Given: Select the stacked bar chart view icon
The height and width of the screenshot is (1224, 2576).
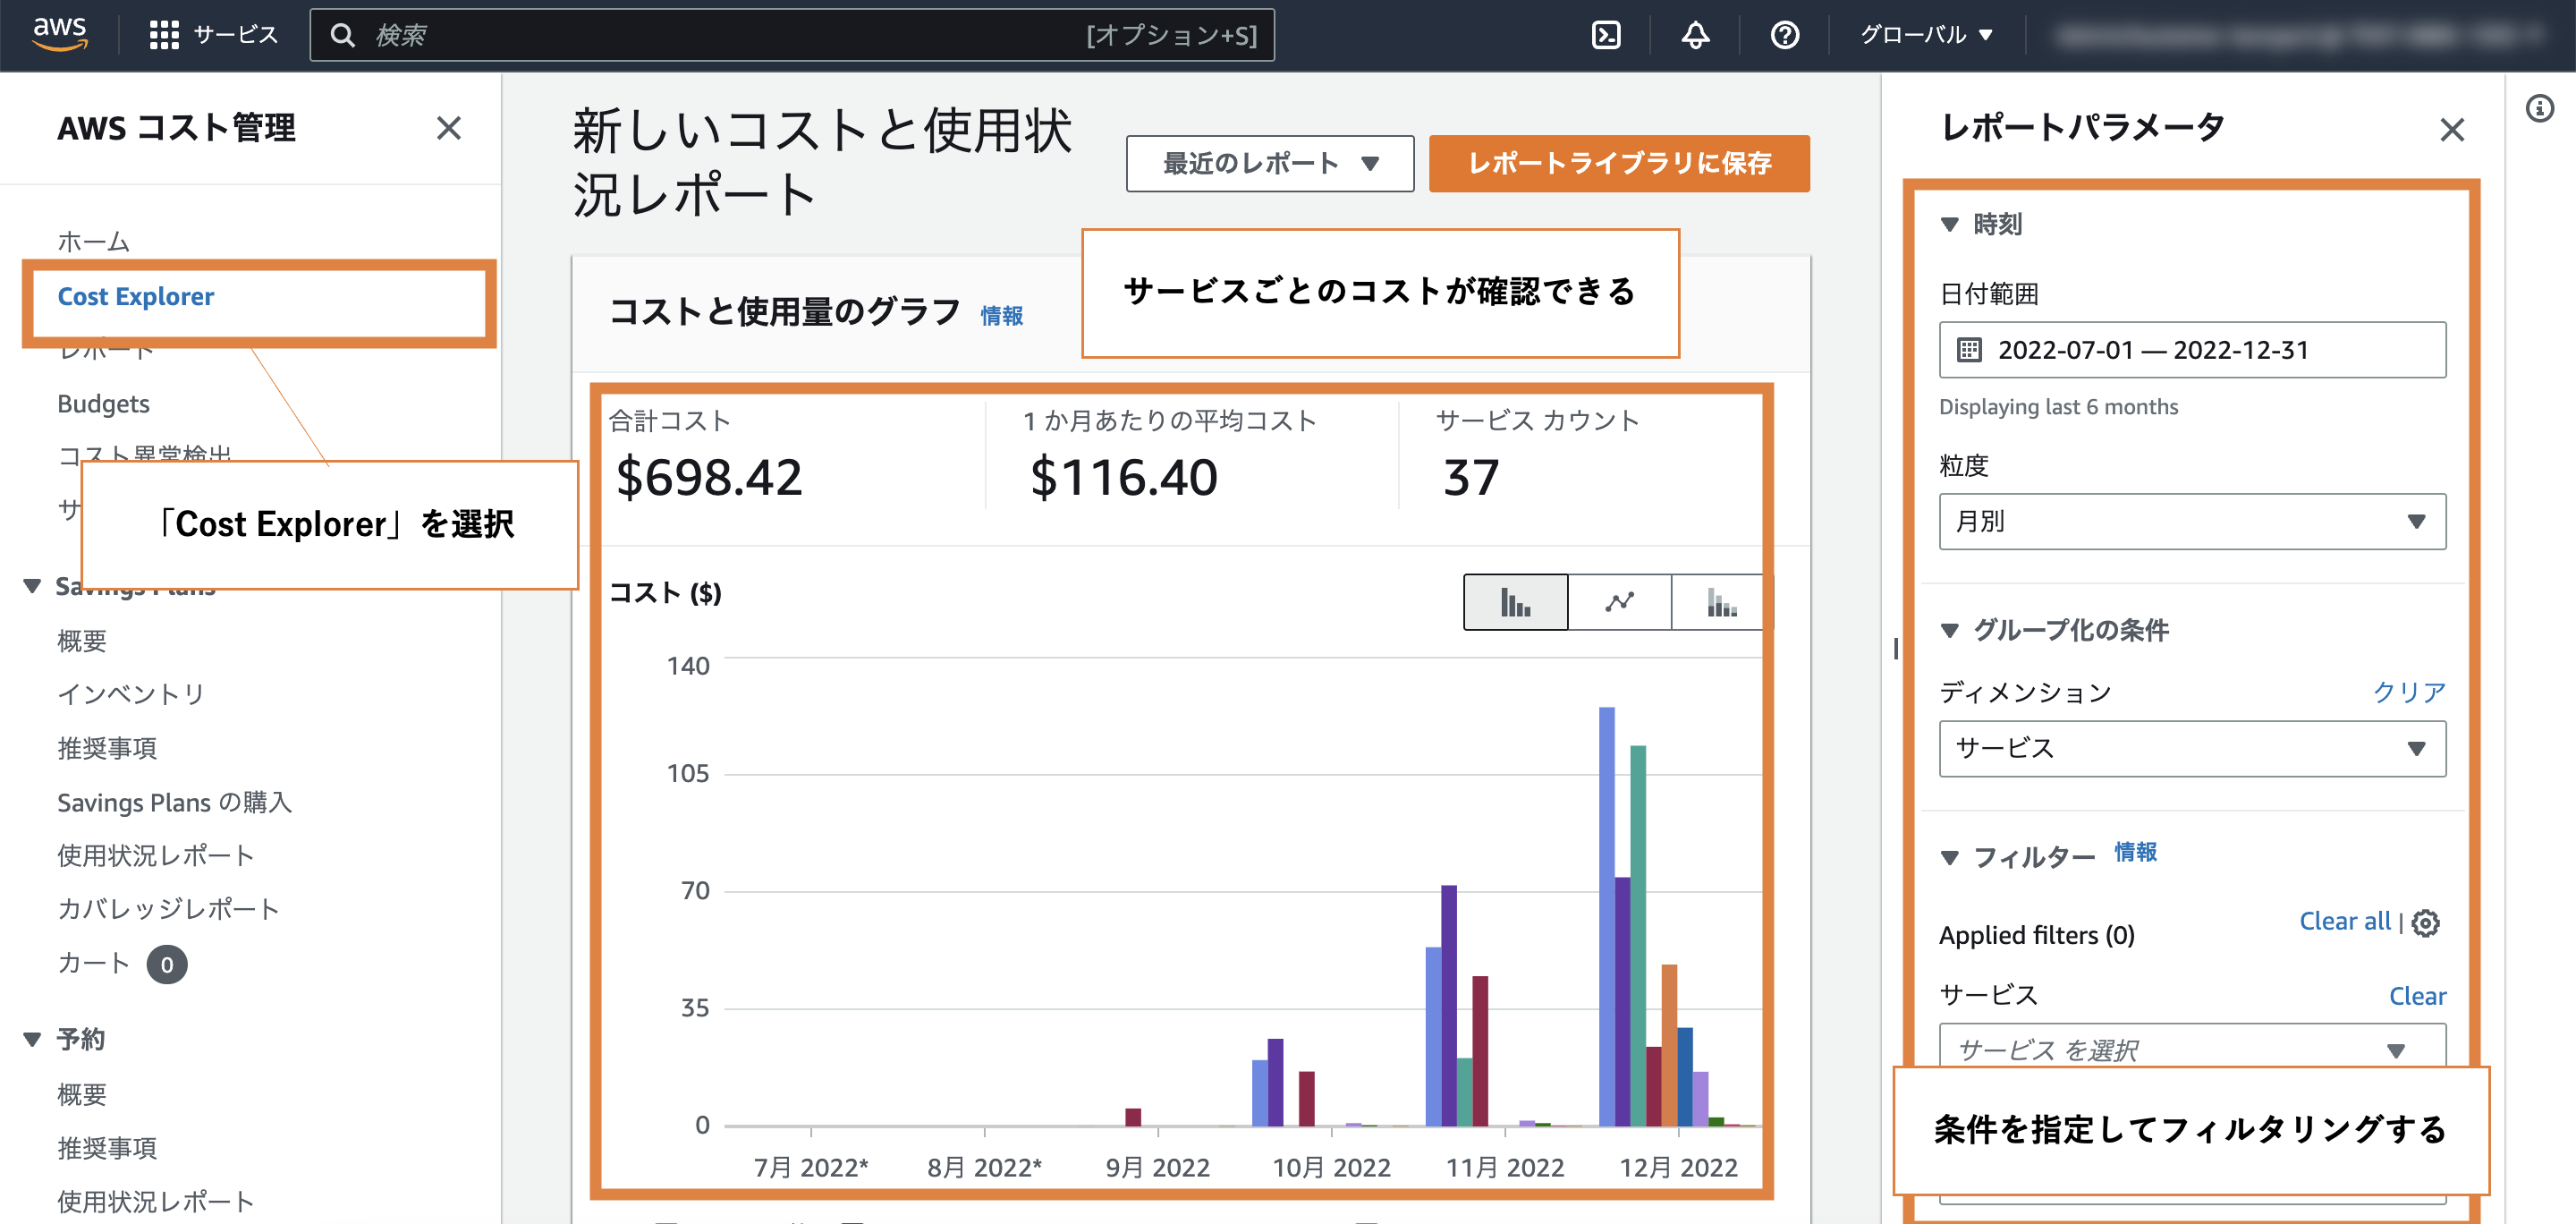Looking at the screenshot, I should 1721,602.
